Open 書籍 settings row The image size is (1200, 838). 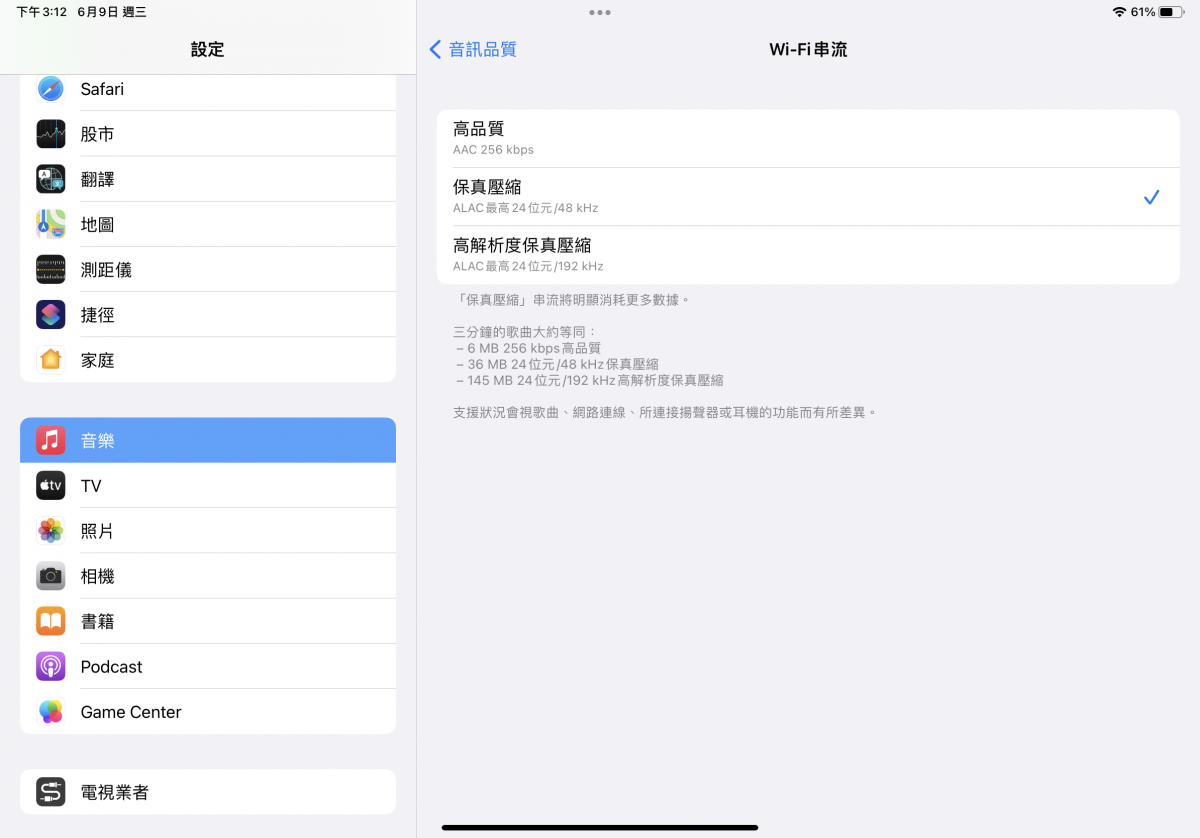(x=208, y=621)
